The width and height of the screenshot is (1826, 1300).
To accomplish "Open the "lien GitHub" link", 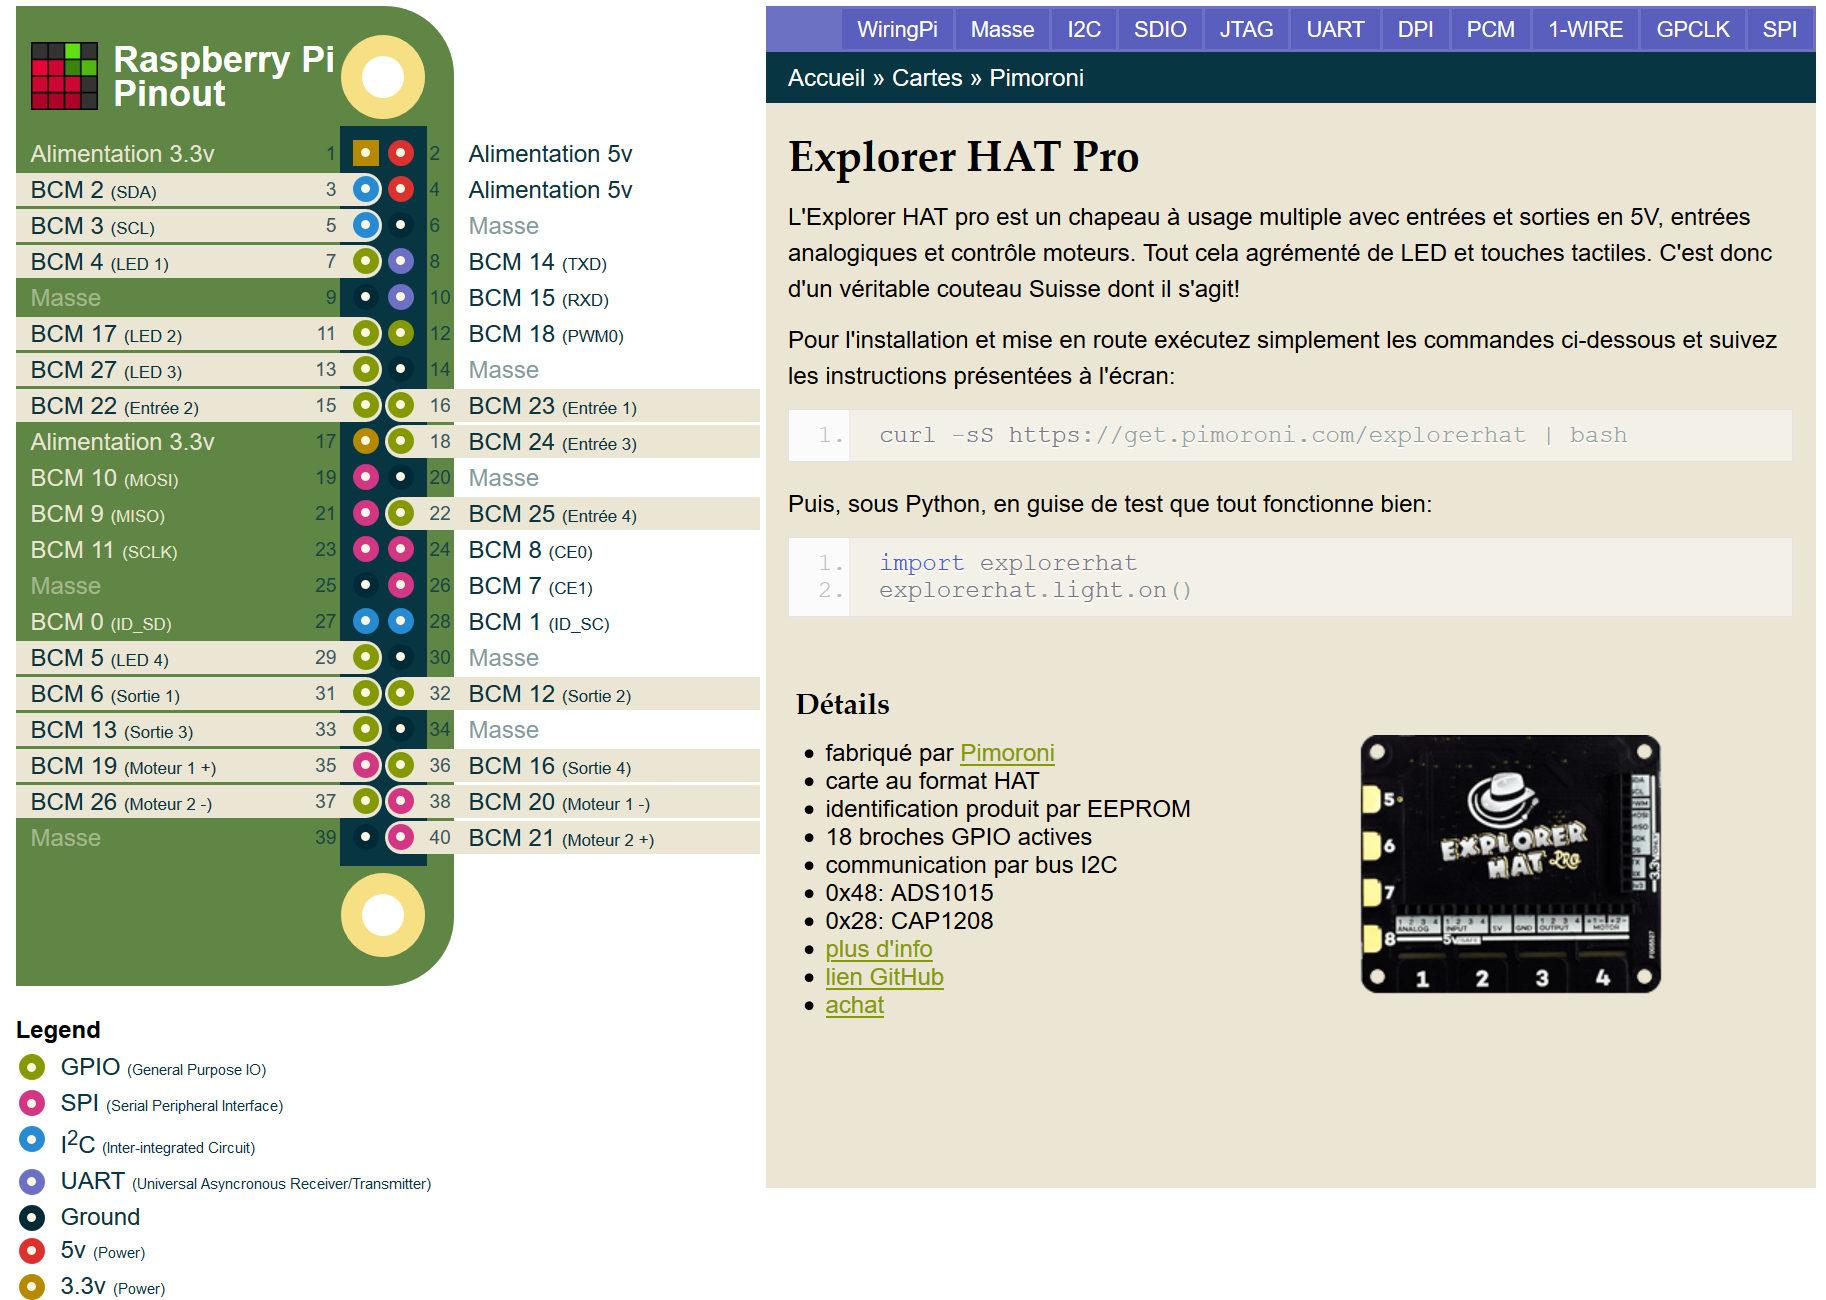I will tap(884, 977).
